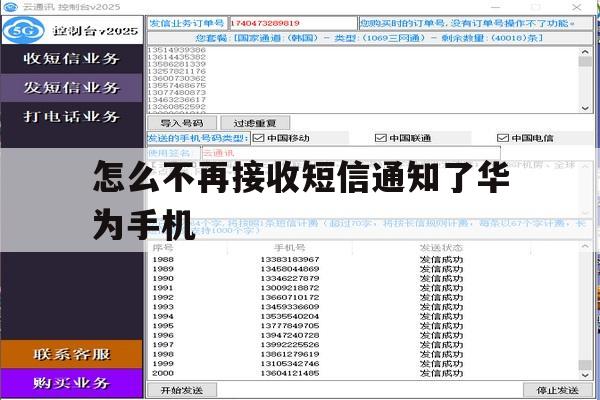Image resolution: width=600 pixels, height=400 pixels.
Task: Click the 发送状态 column header
Action: point(441,248)
